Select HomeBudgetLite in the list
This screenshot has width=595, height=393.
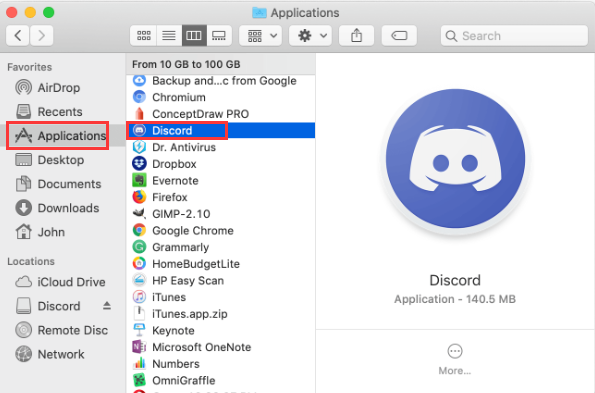click(220, 264)
